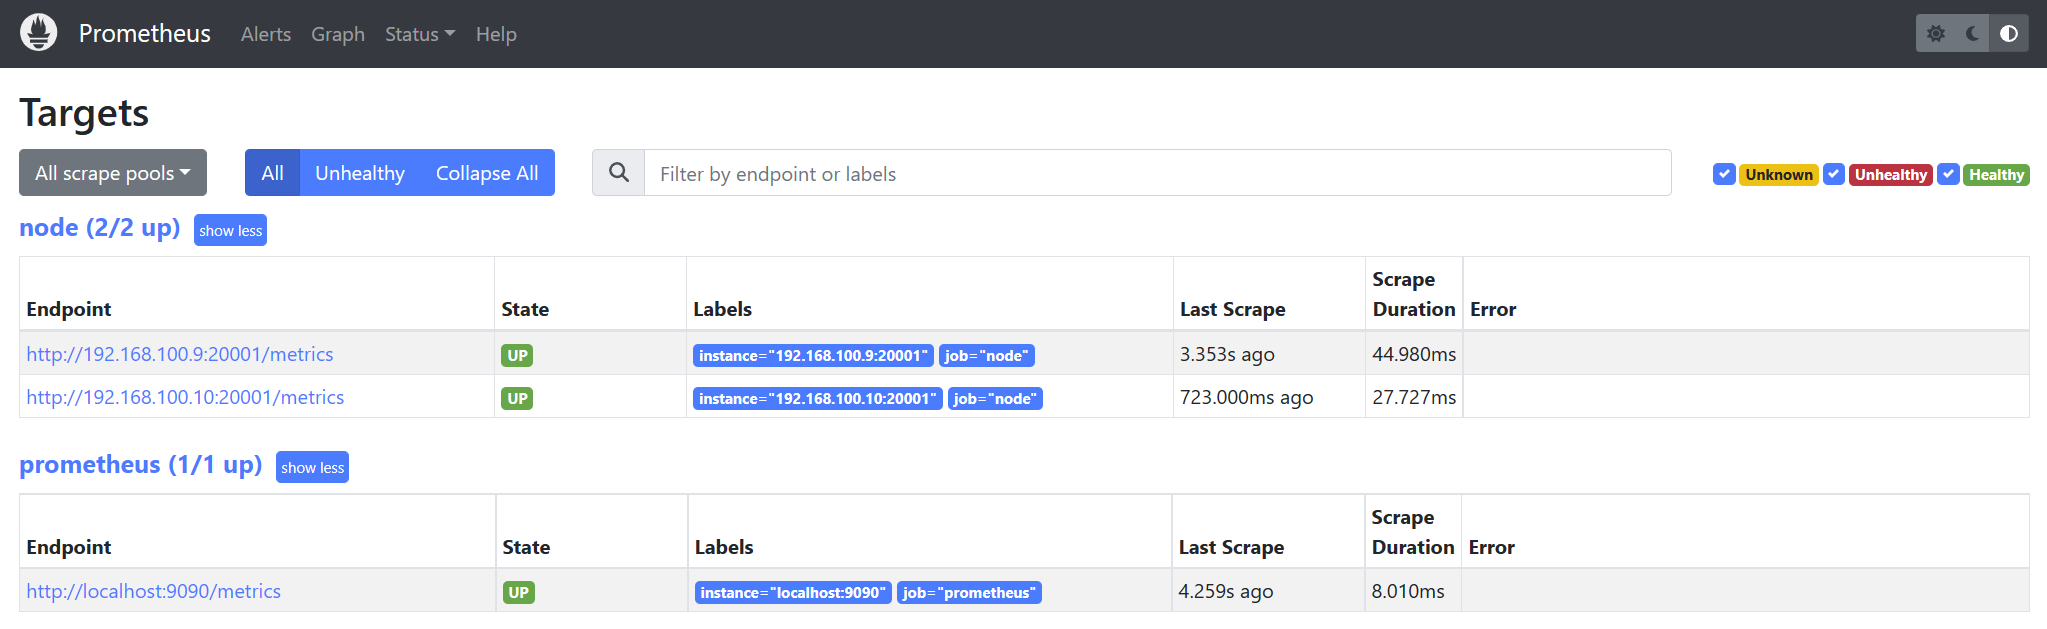Open the node (2/2 up) pool link
The width and height of the screenshot is (2047, 629).
coord(100,228)
